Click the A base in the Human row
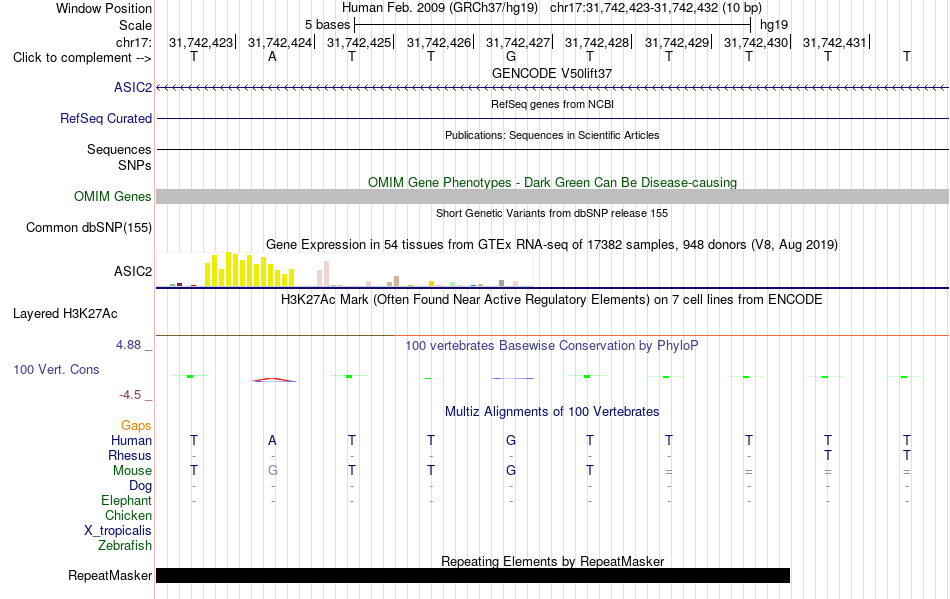The width and height of the screenshot is (950, 599). point(273,440)
